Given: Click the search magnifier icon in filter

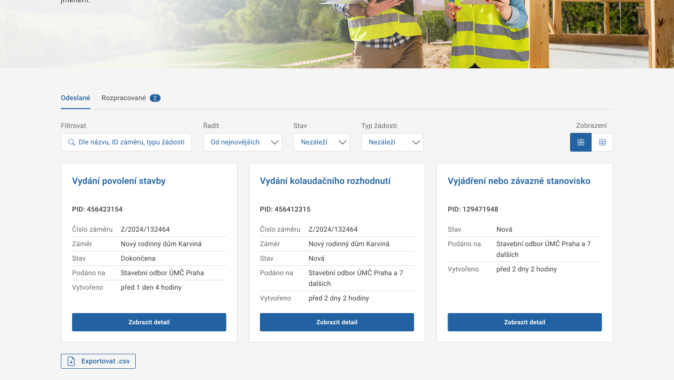Looking at the screenshot, I should tap(71, 142).
